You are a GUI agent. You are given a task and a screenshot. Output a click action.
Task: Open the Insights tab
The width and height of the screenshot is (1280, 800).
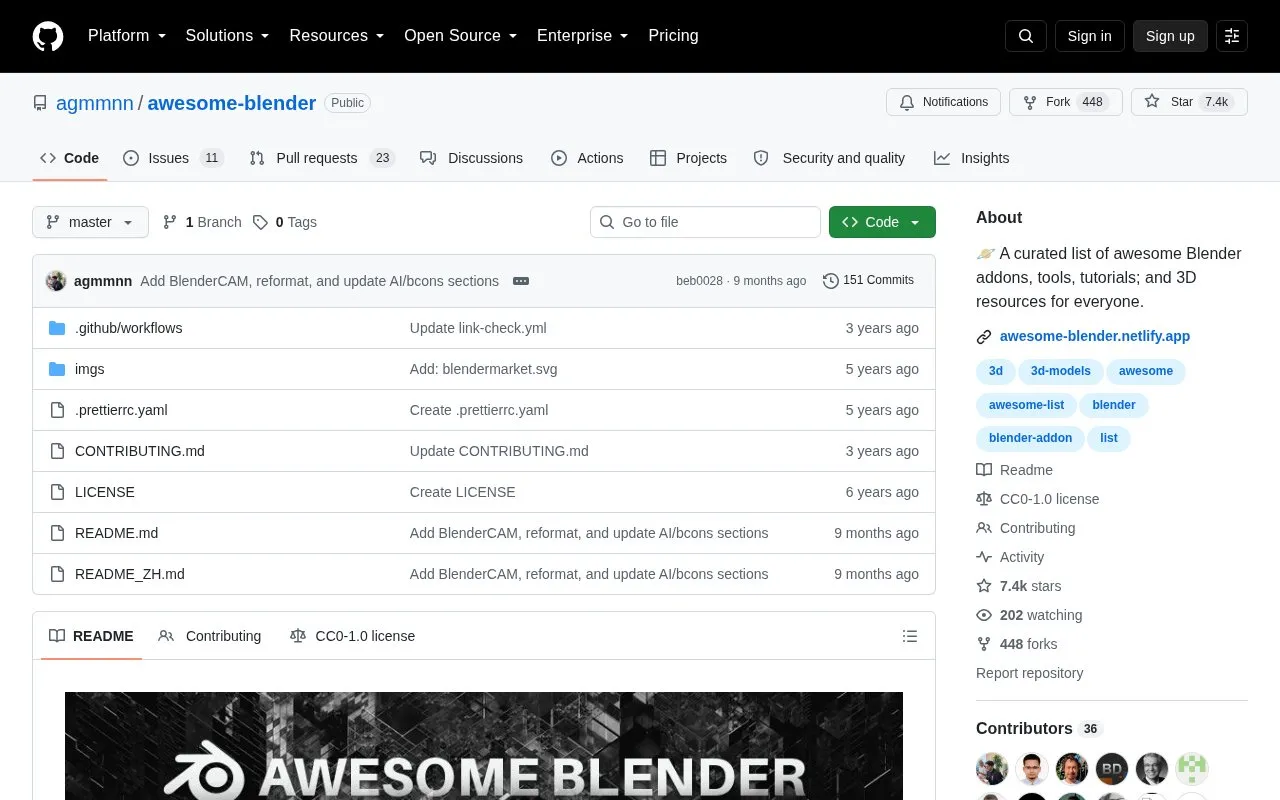click(x=972, y=158)
